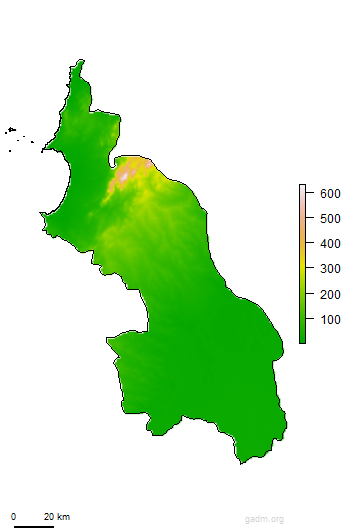This screenshot has height=528, width=361.
Task: Click the 600 label on the elevation legend
Action: pos(330,194)
